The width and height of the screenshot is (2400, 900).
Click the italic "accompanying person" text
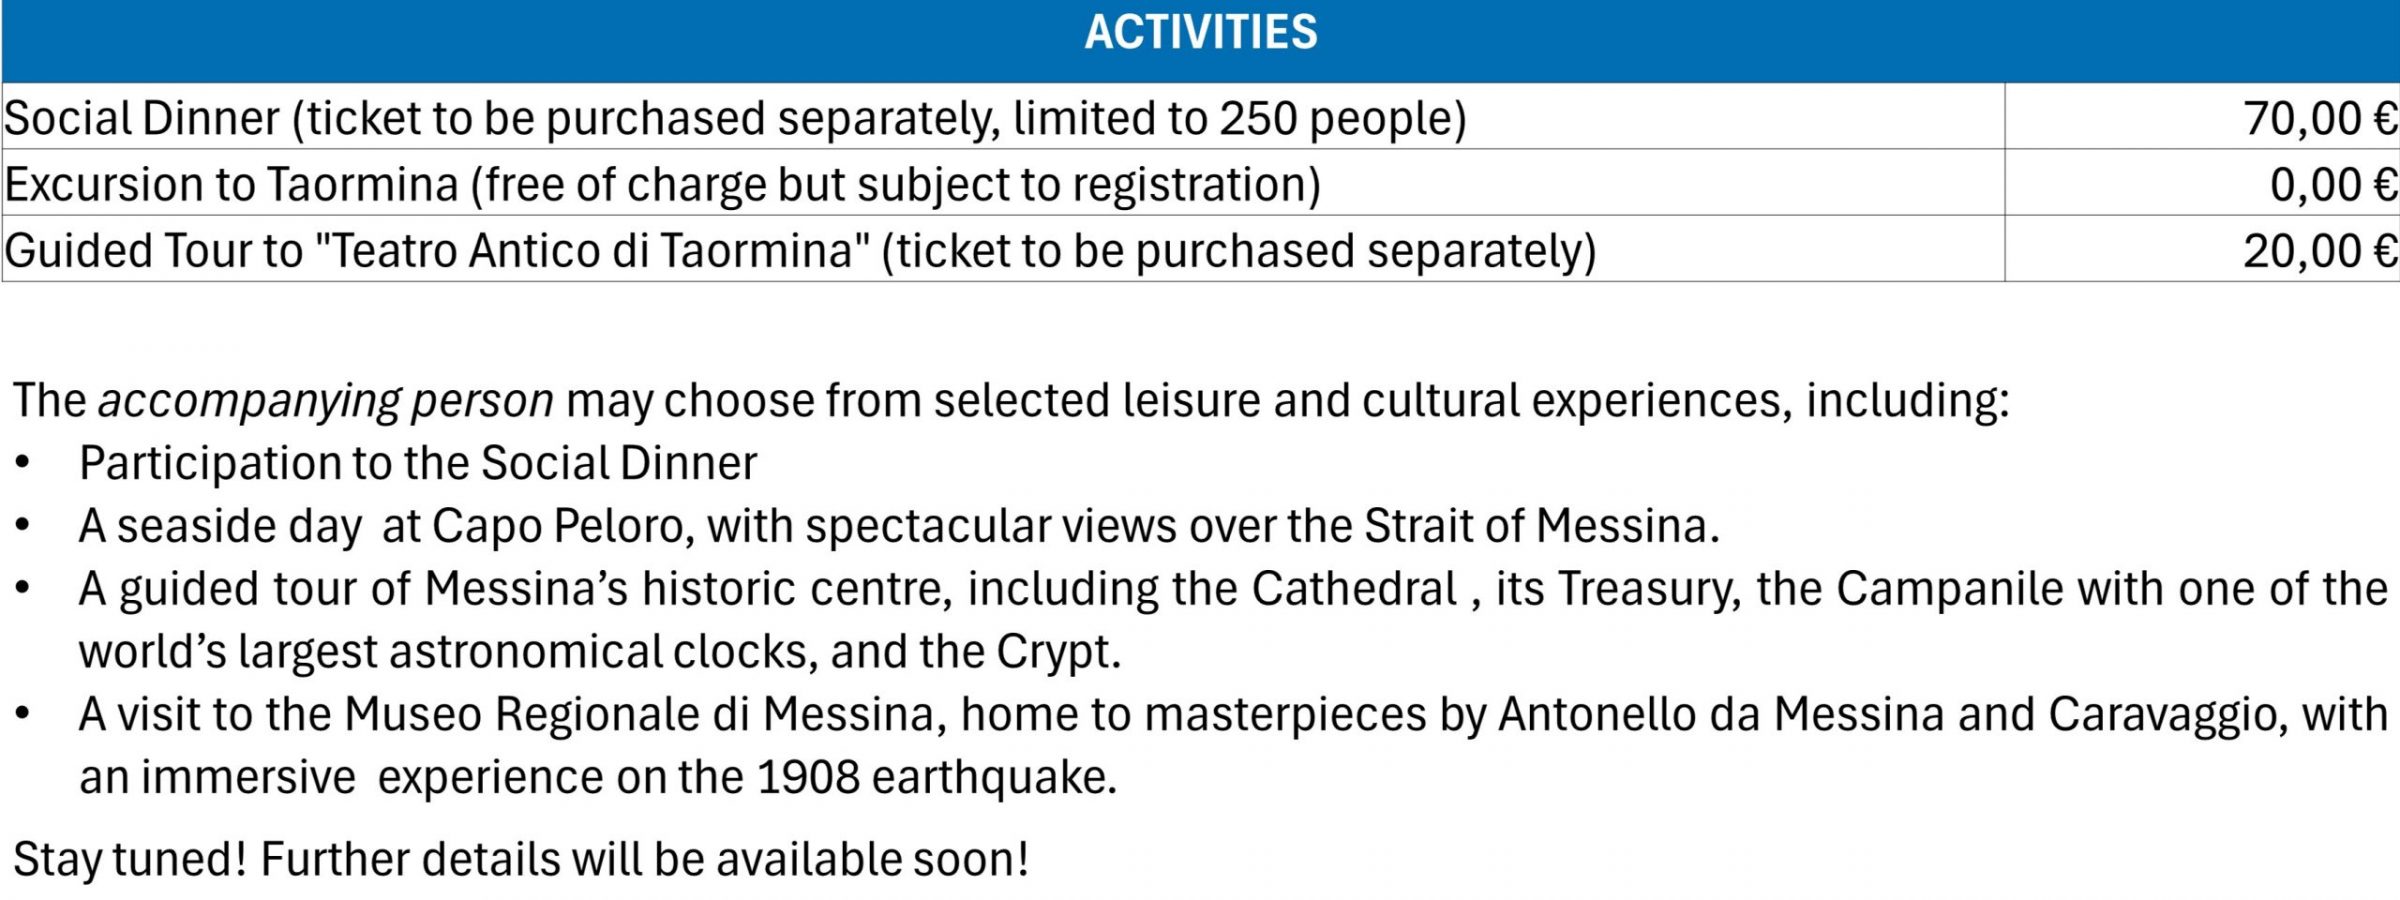click(325, 400)
